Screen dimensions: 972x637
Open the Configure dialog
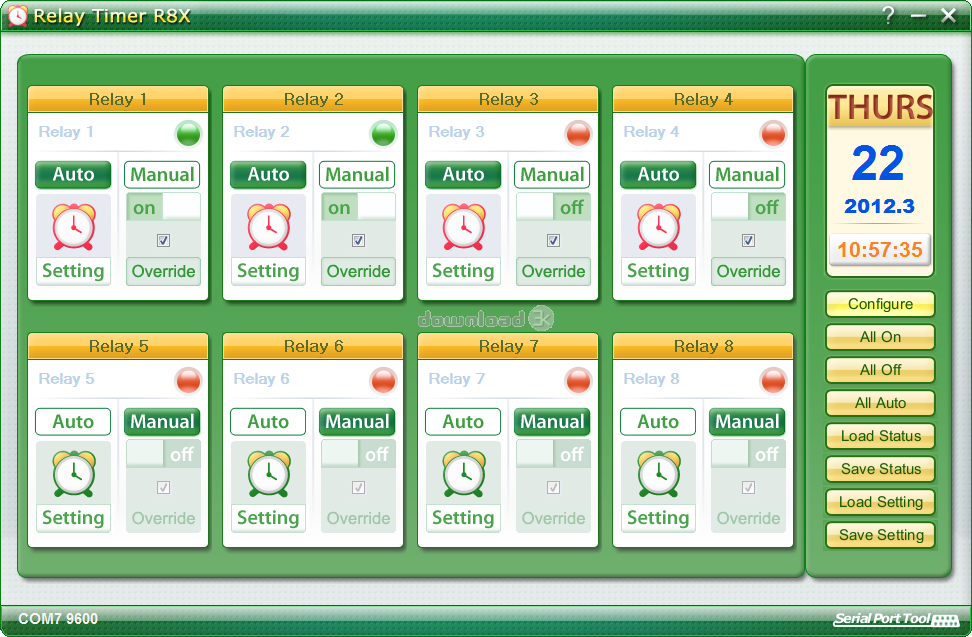(x=880, y=304)
